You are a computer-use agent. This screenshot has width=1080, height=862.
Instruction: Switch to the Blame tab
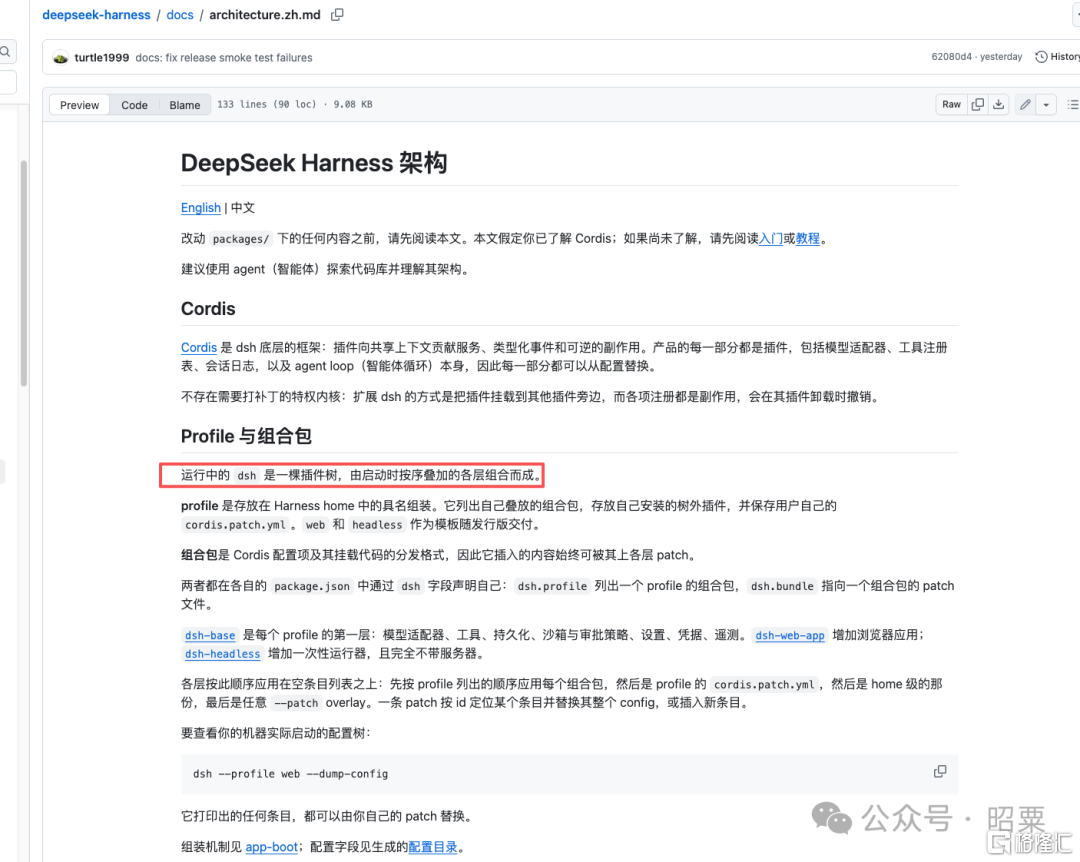coord(185,105)
